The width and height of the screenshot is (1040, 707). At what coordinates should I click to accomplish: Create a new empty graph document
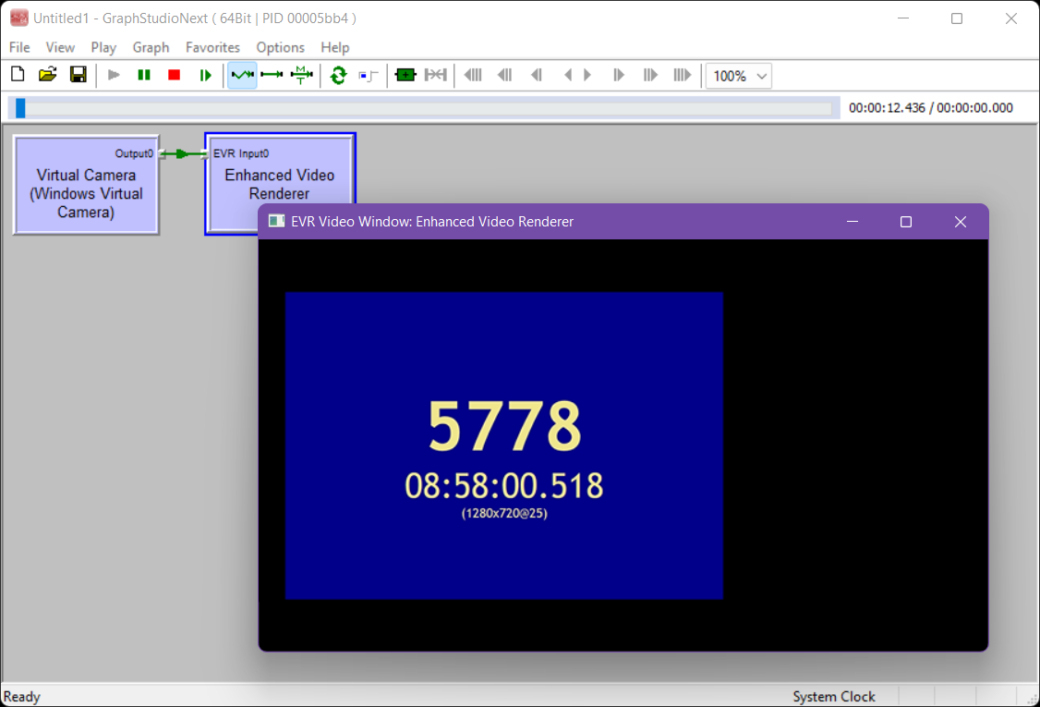coord(17,74)
